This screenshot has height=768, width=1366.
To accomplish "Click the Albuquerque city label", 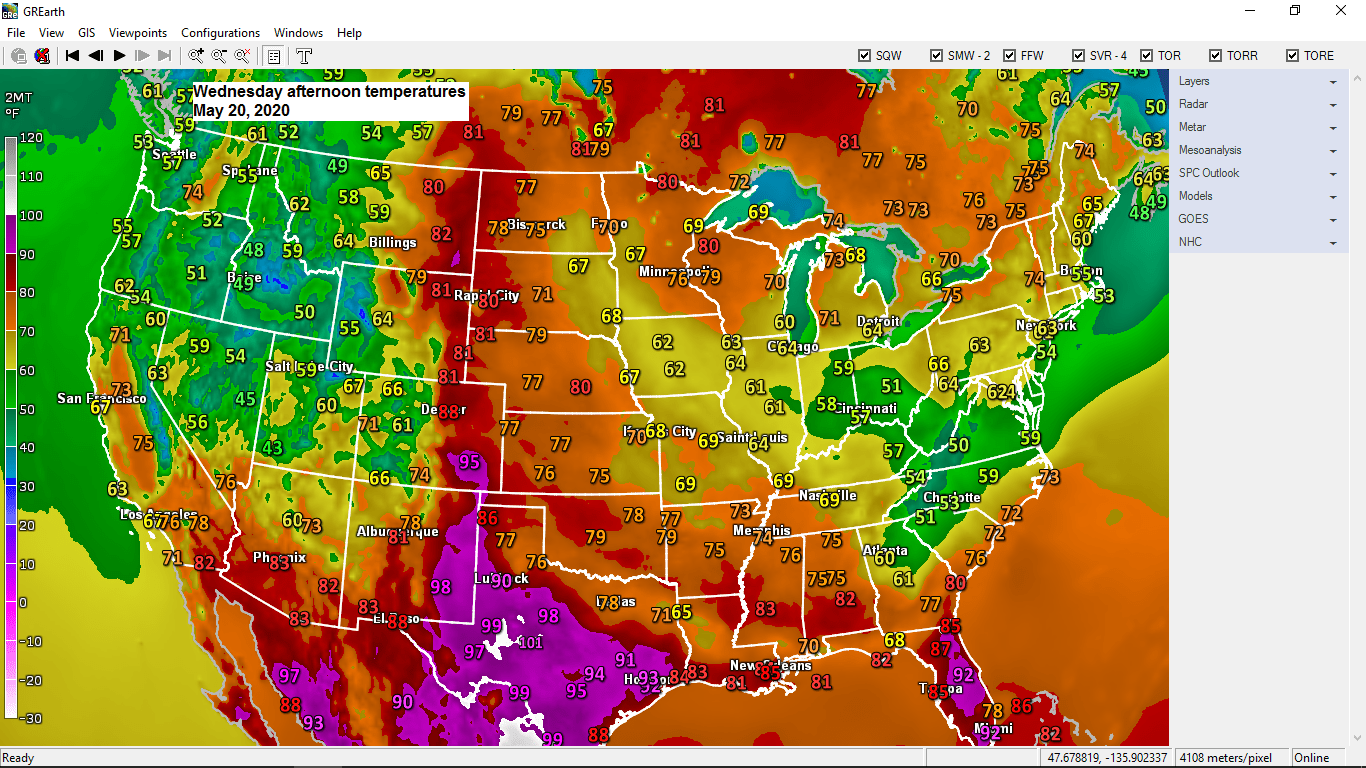I will click(x=398, y=531).
